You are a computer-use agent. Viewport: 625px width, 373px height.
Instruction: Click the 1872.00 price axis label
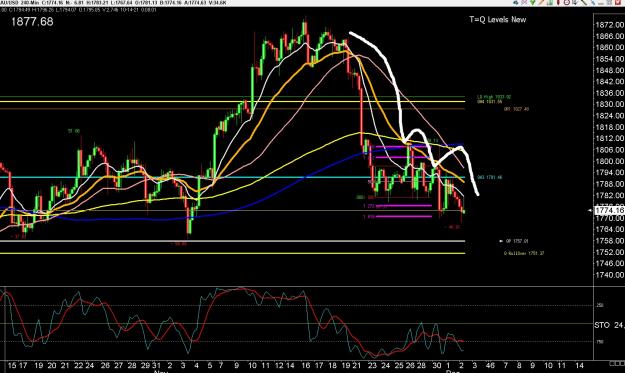(609, 25)
